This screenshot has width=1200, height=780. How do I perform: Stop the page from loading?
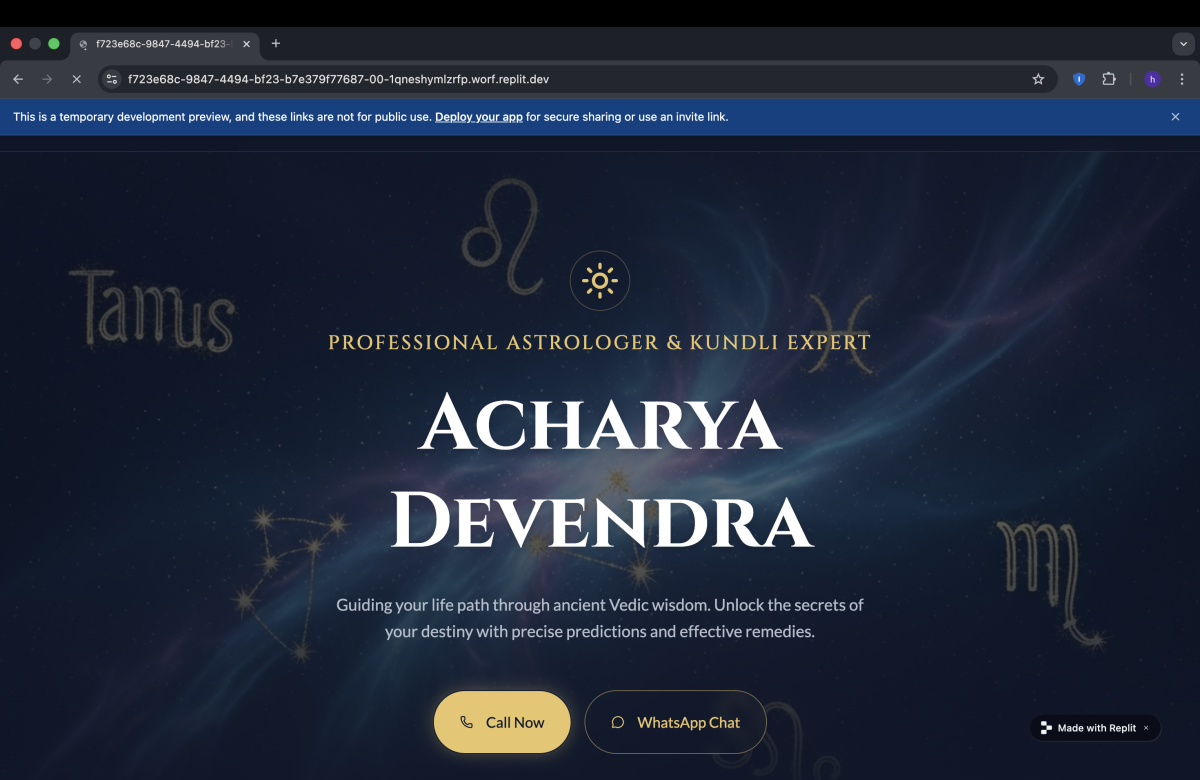pos(76,79)
